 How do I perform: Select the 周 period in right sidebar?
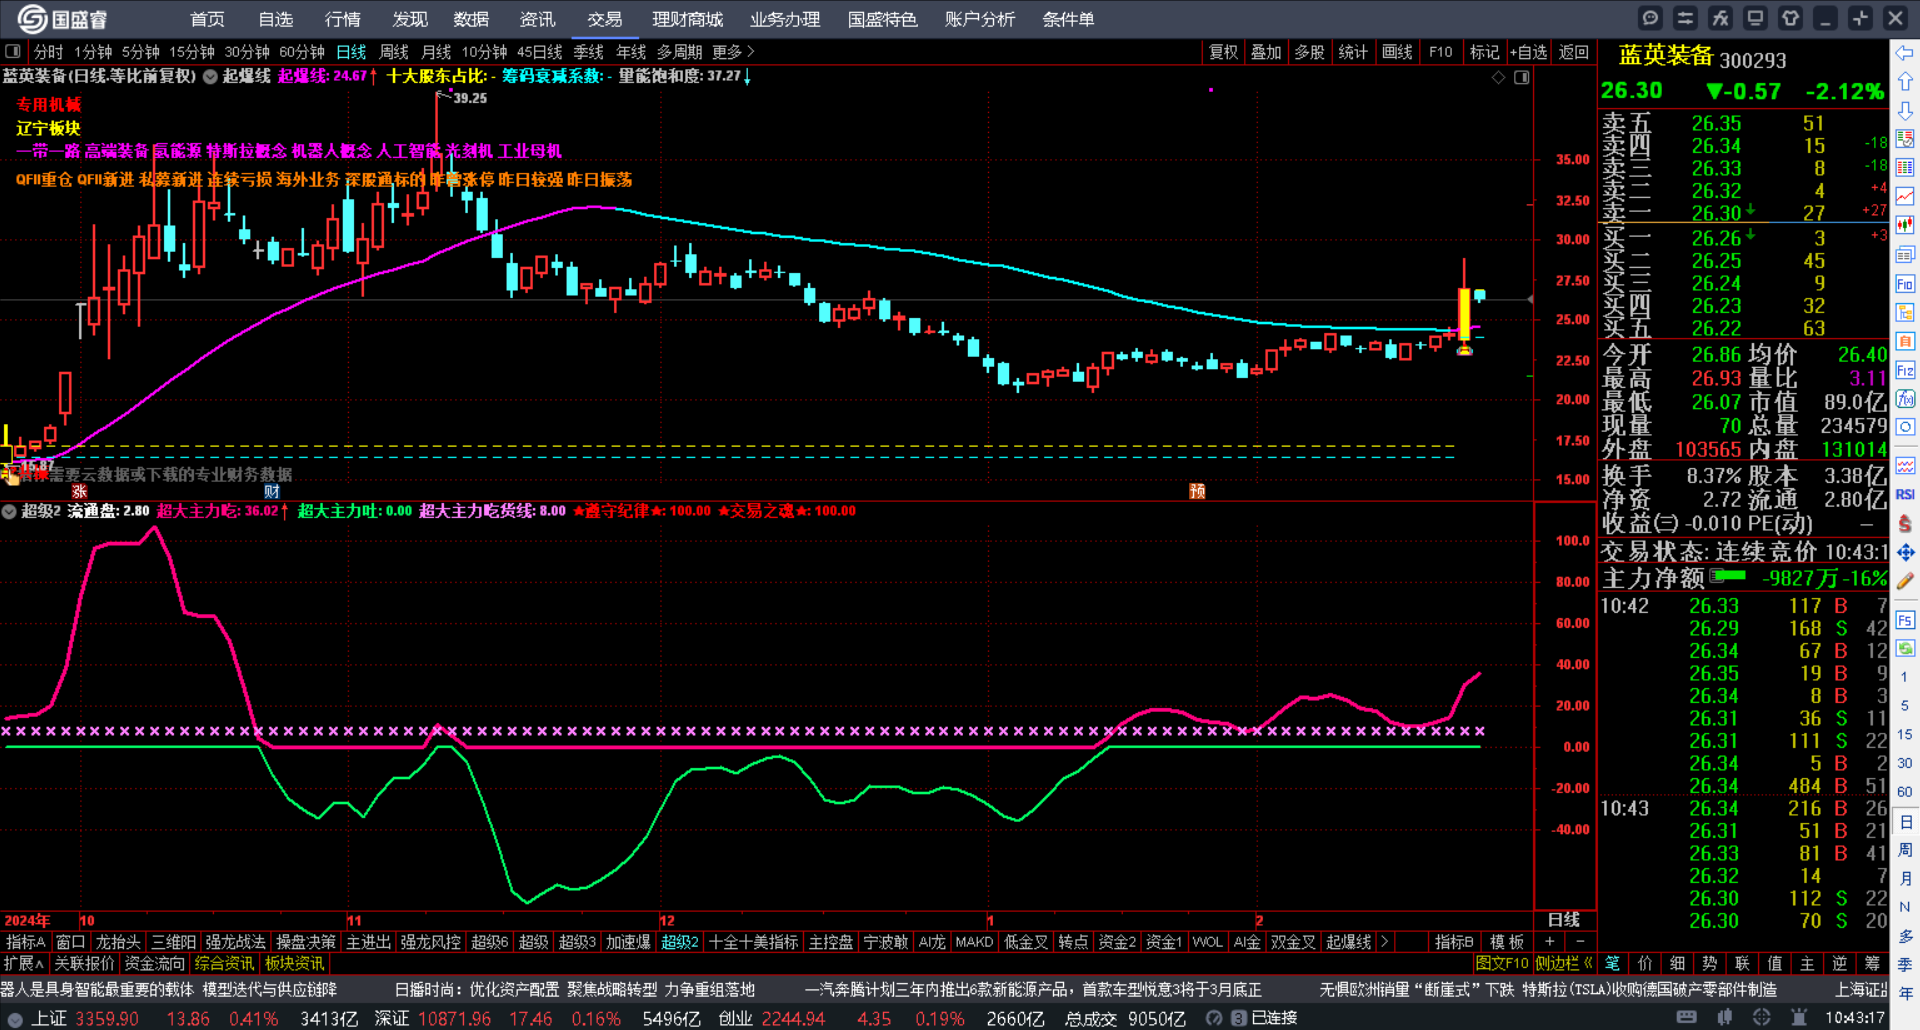tap(1905, 850)
